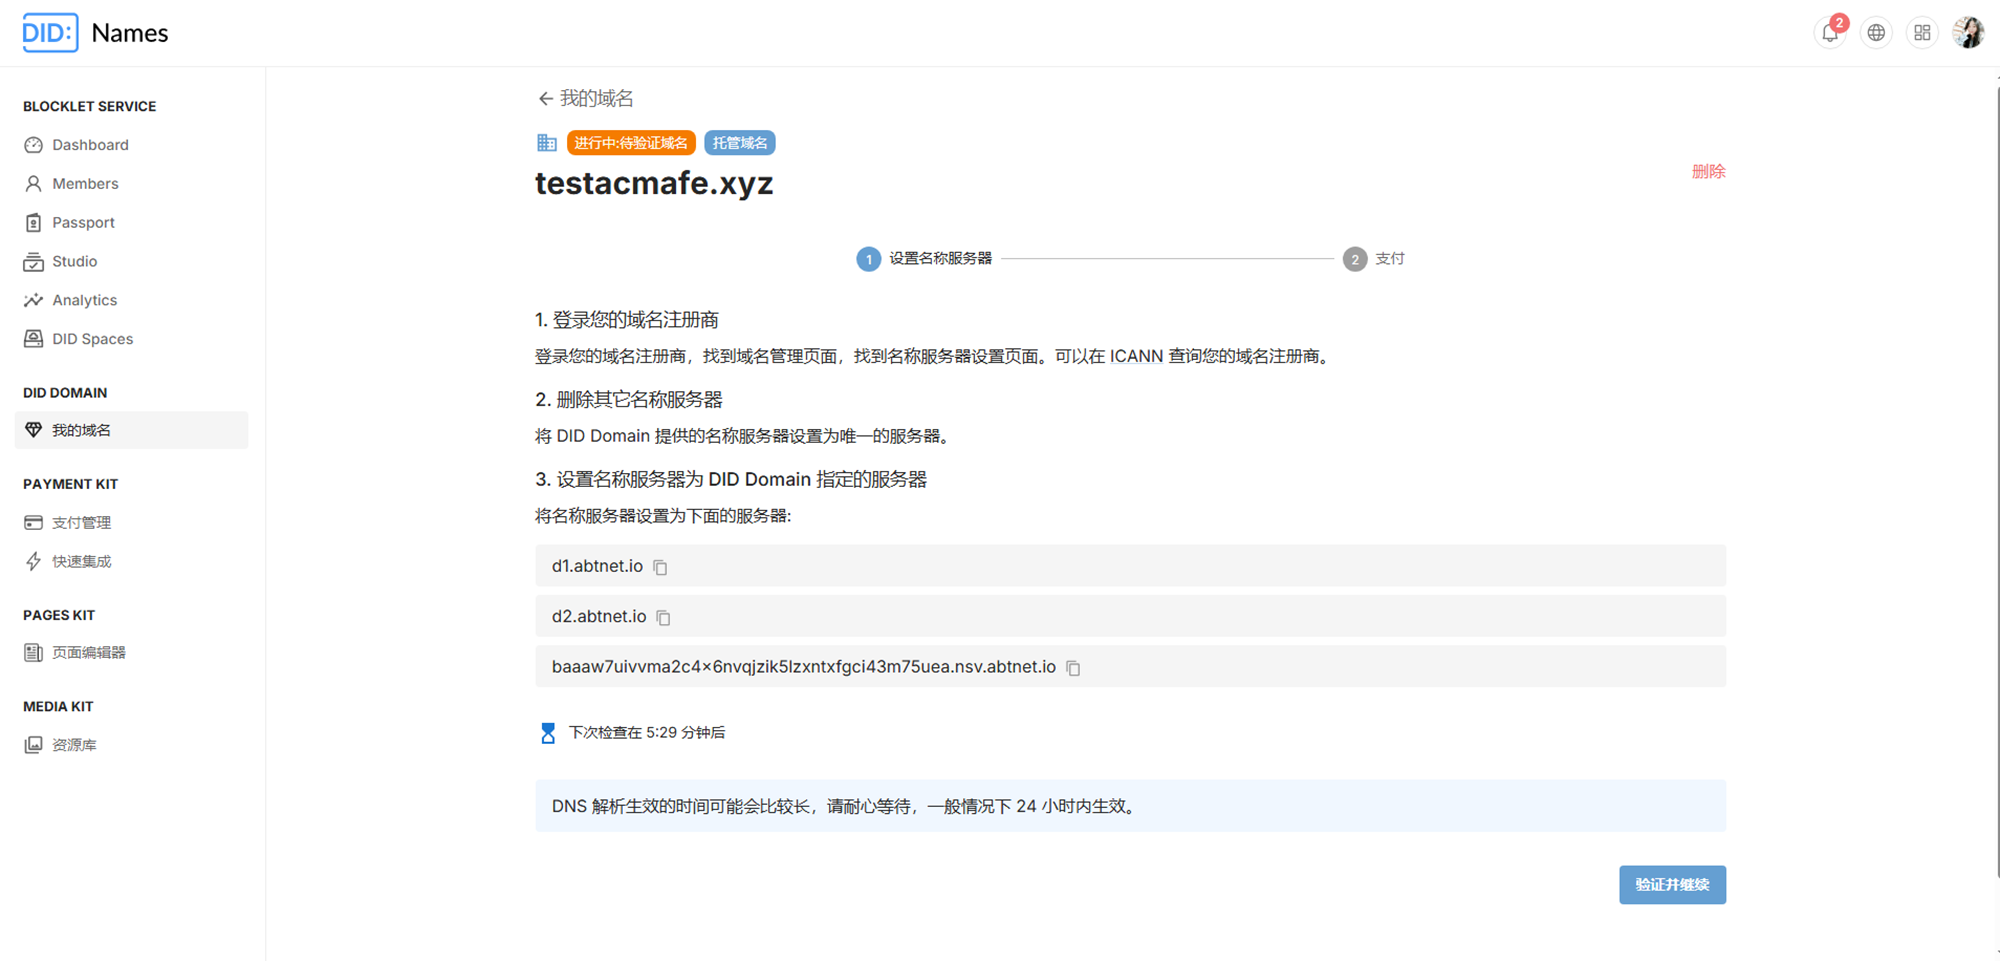Select step 2 支付 in the stepper

coord(1374,259)
